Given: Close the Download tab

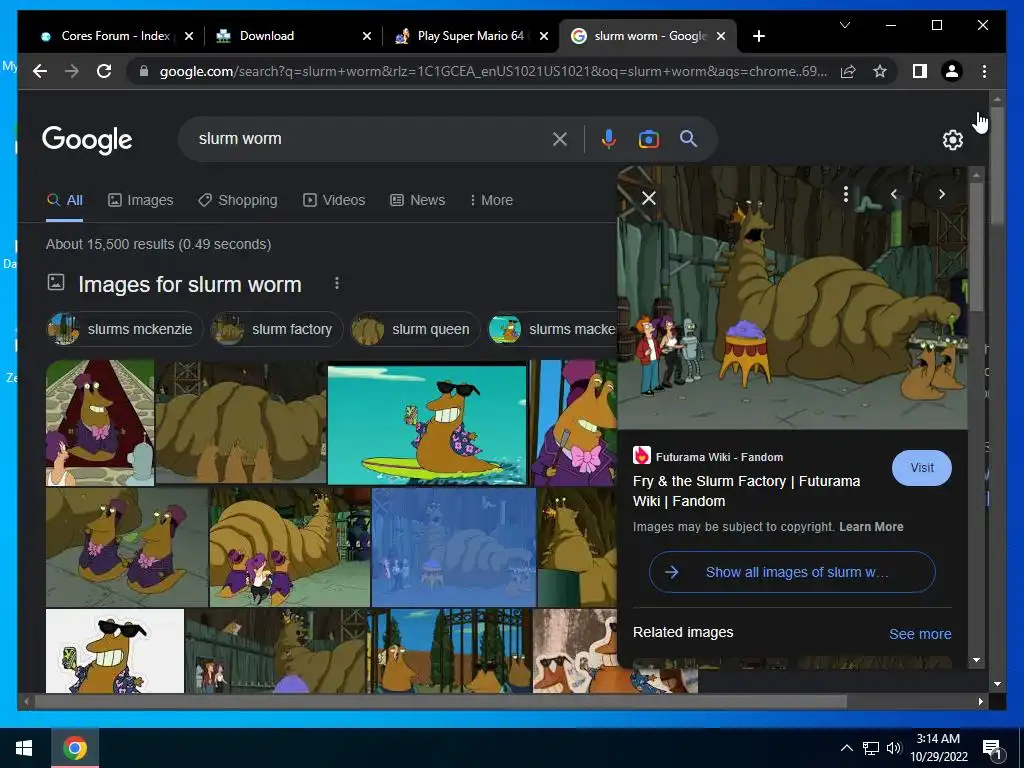Looking at the screenshot, I should coord(367,36).
